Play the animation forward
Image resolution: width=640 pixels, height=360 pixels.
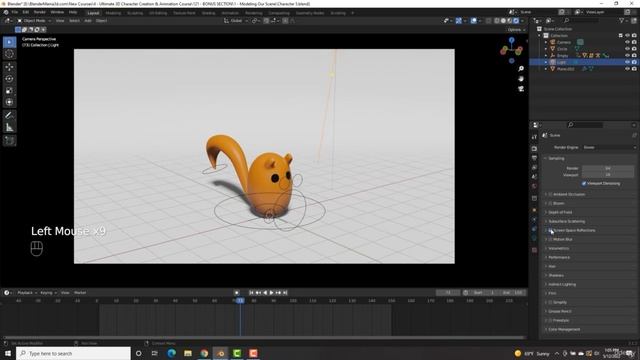(x=271, y=293)
